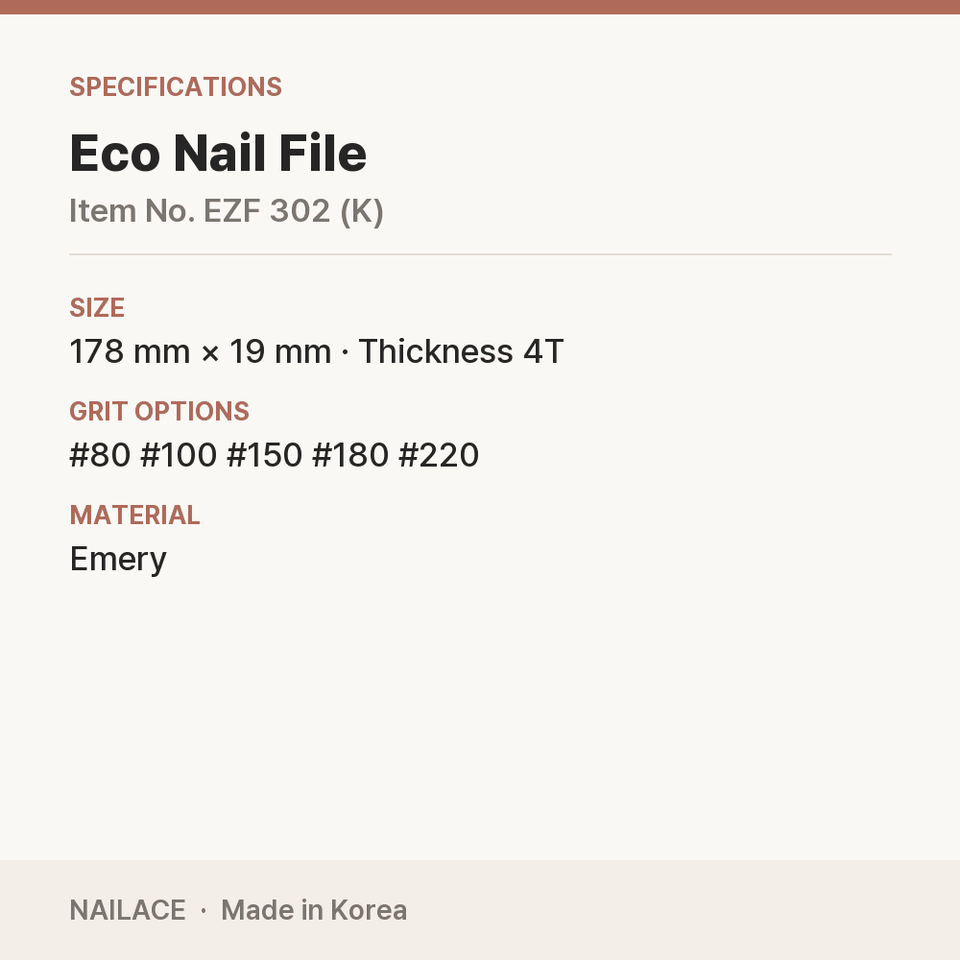
Task: Select the #180 grit option
Action: click(x=350, y=455)
